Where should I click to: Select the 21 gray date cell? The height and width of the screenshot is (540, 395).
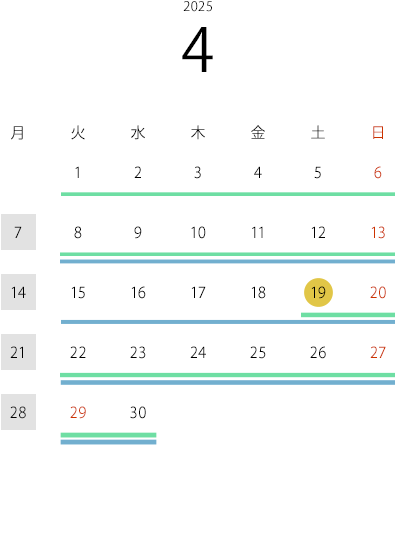[18, 352]
